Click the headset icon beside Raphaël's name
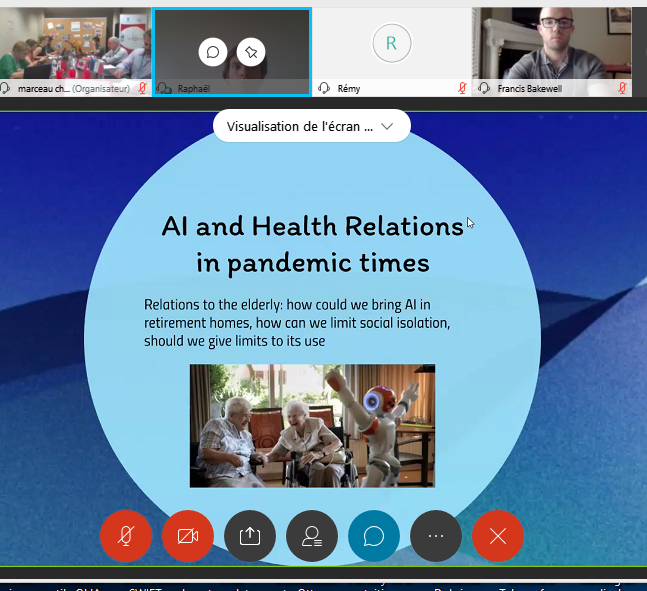The height and width of the screenshot is (591, 647). click(164, 88)
